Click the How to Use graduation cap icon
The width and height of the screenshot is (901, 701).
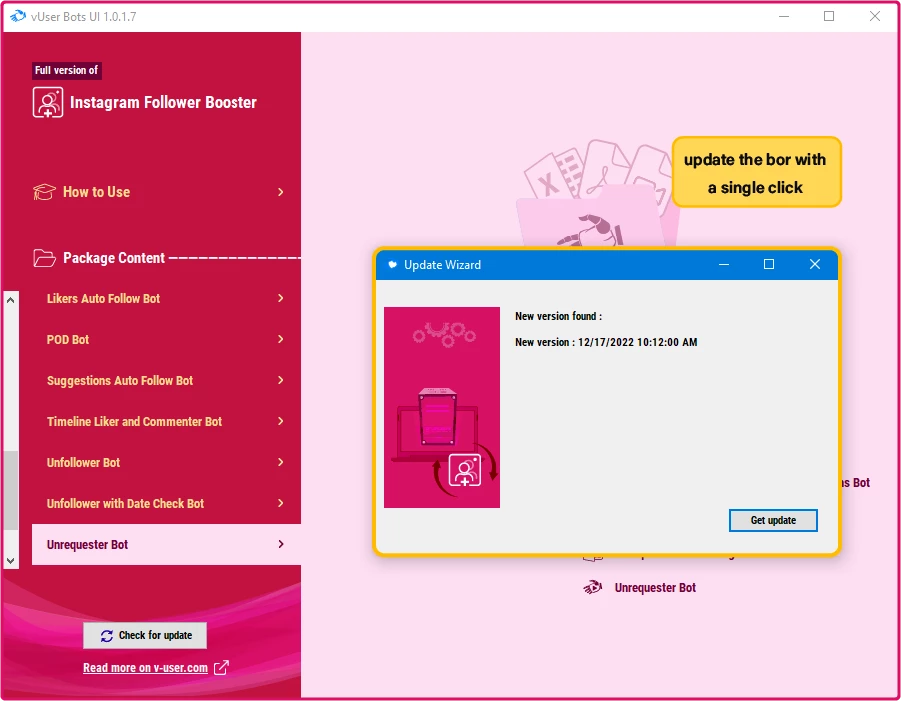[x=44, y=192]
